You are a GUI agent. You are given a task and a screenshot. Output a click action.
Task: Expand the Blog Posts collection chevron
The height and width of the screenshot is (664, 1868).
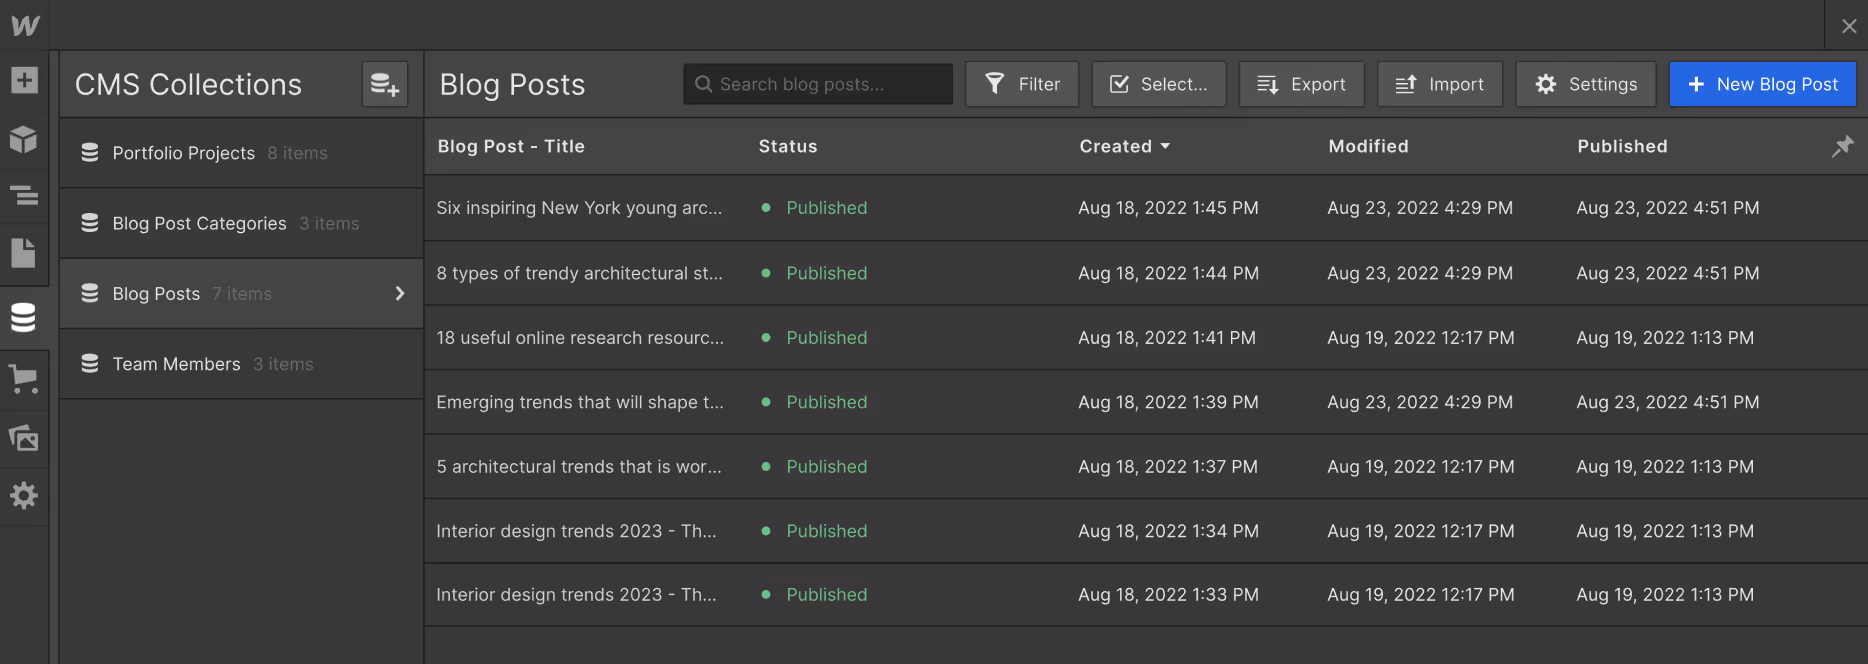point(400,293)
